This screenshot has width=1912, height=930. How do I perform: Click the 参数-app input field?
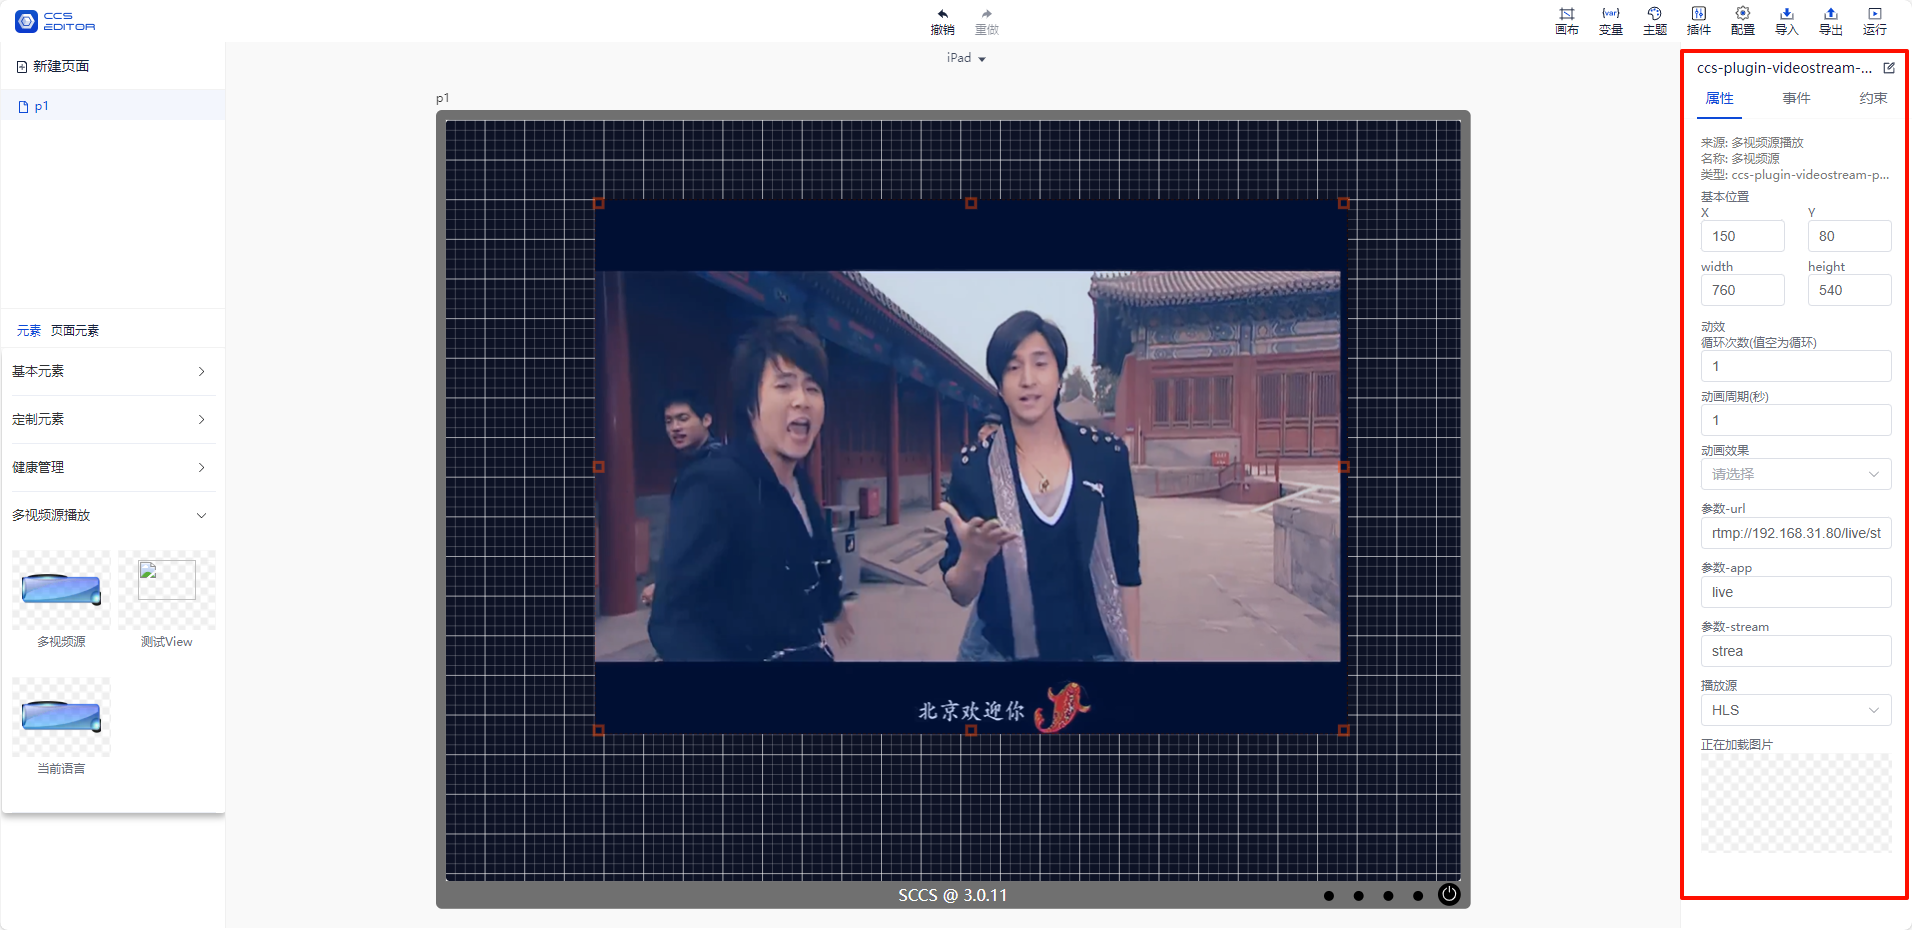[1795, 592]
